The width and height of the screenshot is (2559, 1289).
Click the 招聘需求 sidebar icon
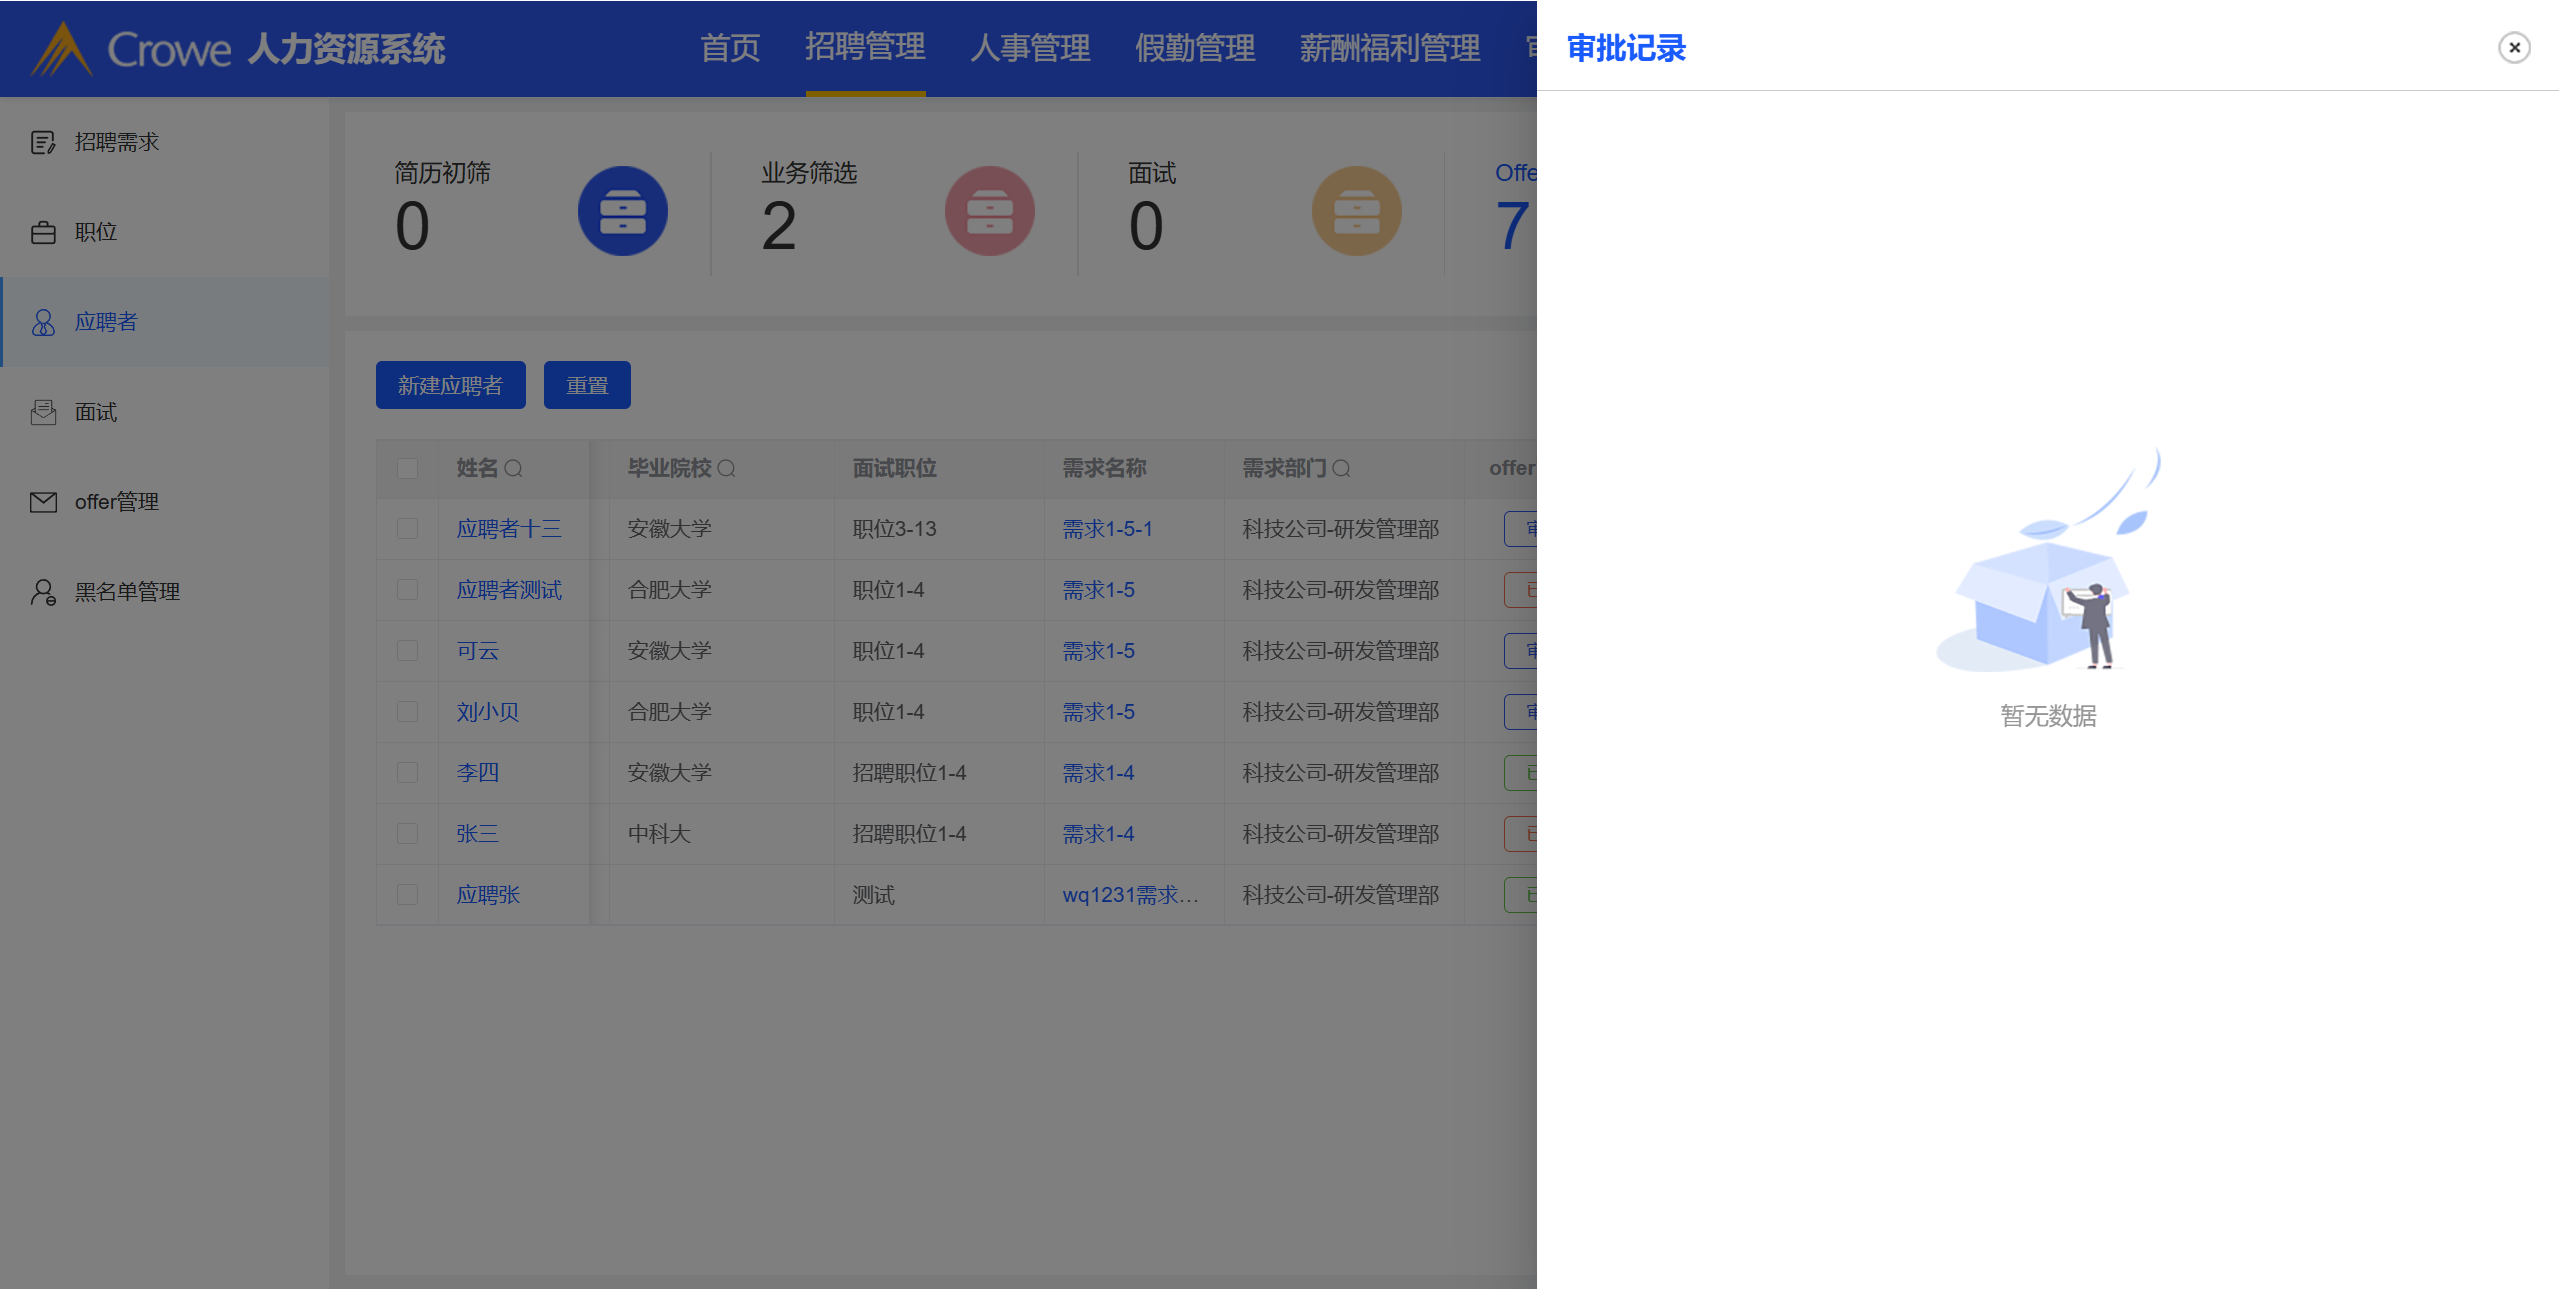(x=43, y=143)
